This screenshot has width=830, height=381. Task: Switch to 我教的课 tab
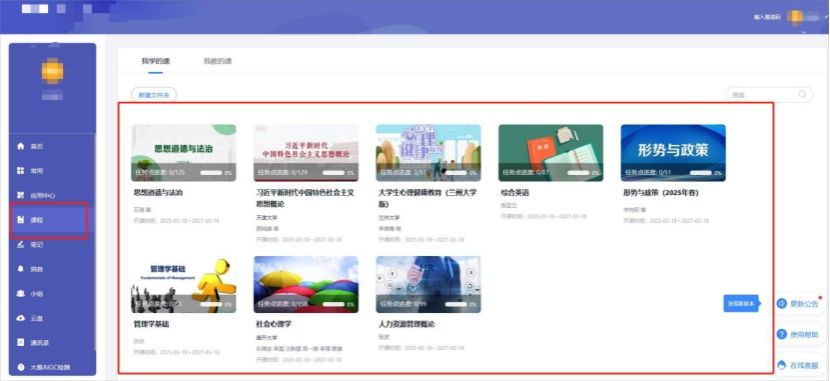[x=218, y=61]
